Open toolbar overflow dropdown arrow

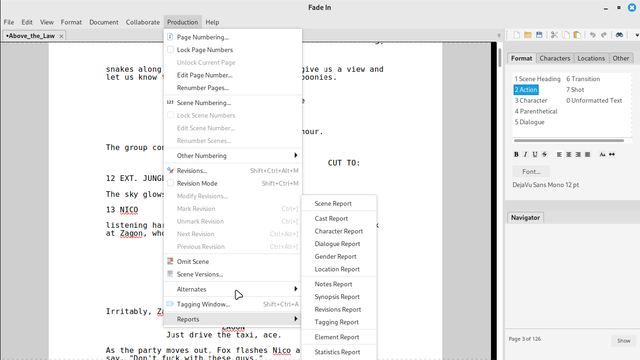pyautogui.click(x=637, y=35)
